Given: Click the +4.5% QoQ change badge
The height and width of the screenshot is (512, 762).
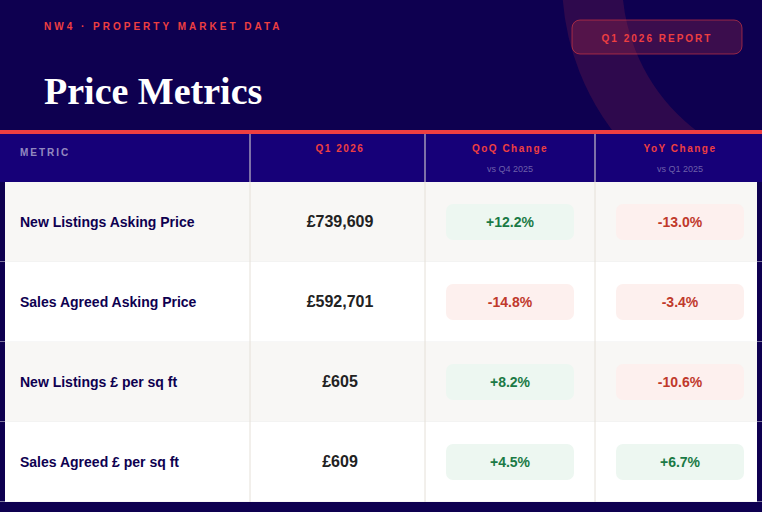Looking at the screenshot, I should [510, 462].
